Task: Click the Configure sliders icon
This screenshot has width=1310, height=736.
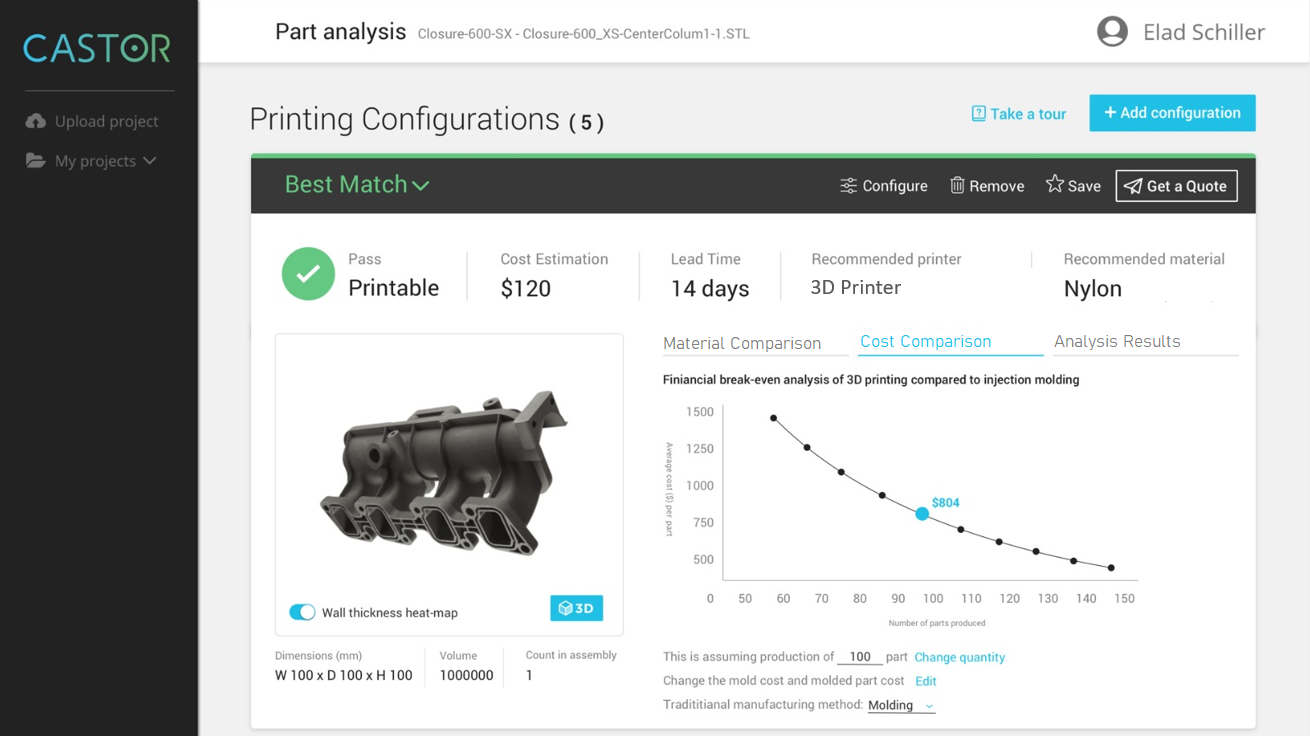Action: (x=848, y=186)
